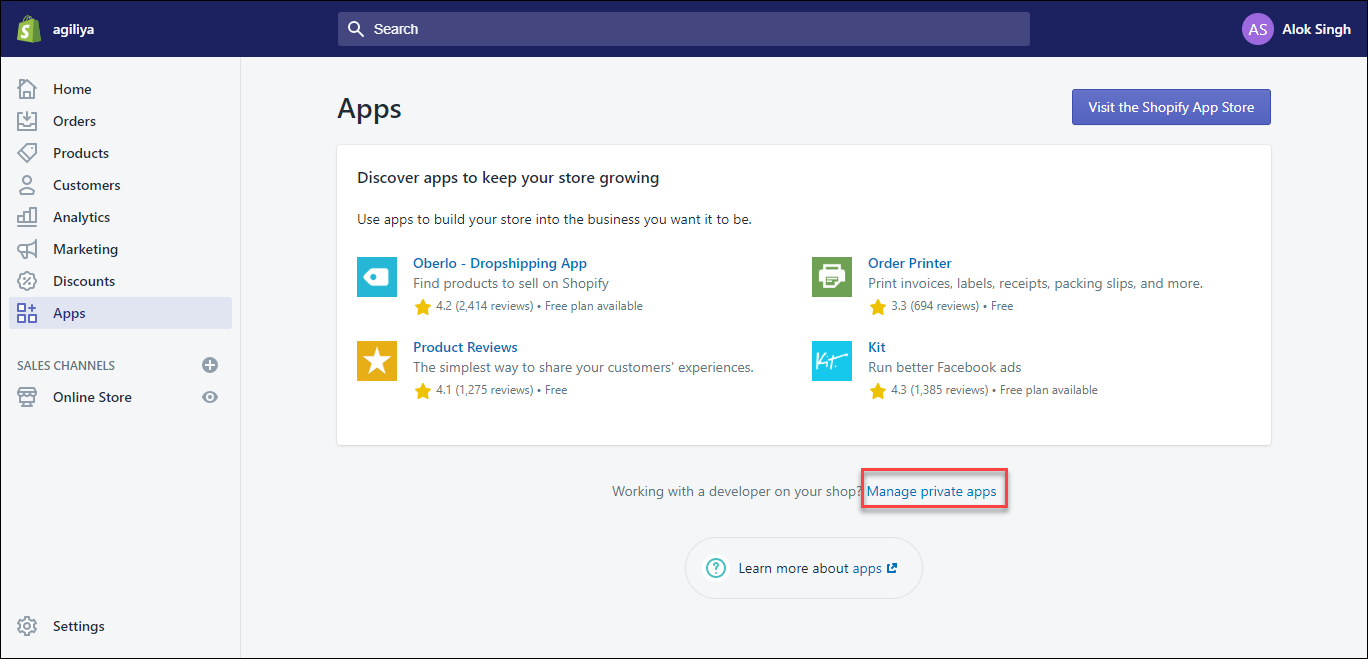The height and width of the screenshot is (659, 1368).
Task: Open the Alok Singh account menu
Action: (1297, 28)
